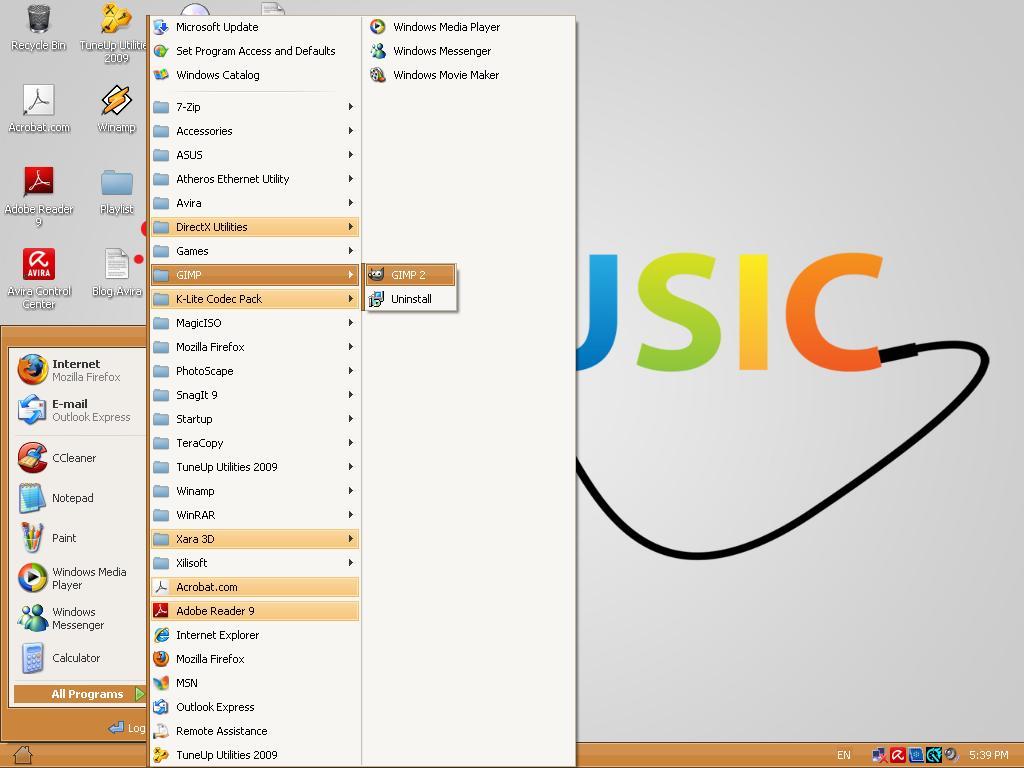The width and height of the screenshot is (1024, 768).
Task: Open Recycle Bin desktop icon
Action: 39,27
